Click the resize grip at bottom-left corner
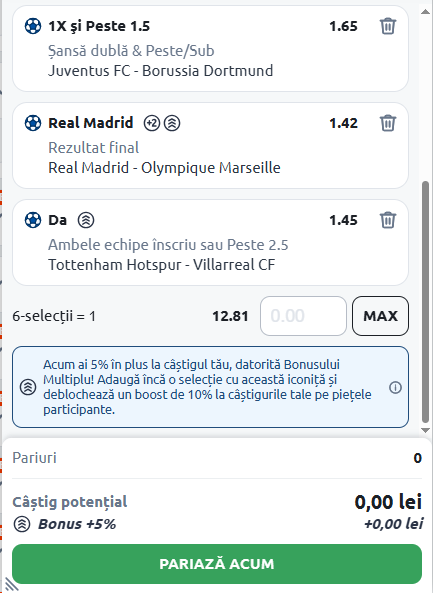 pyautogui.click(x=11, y=585)
